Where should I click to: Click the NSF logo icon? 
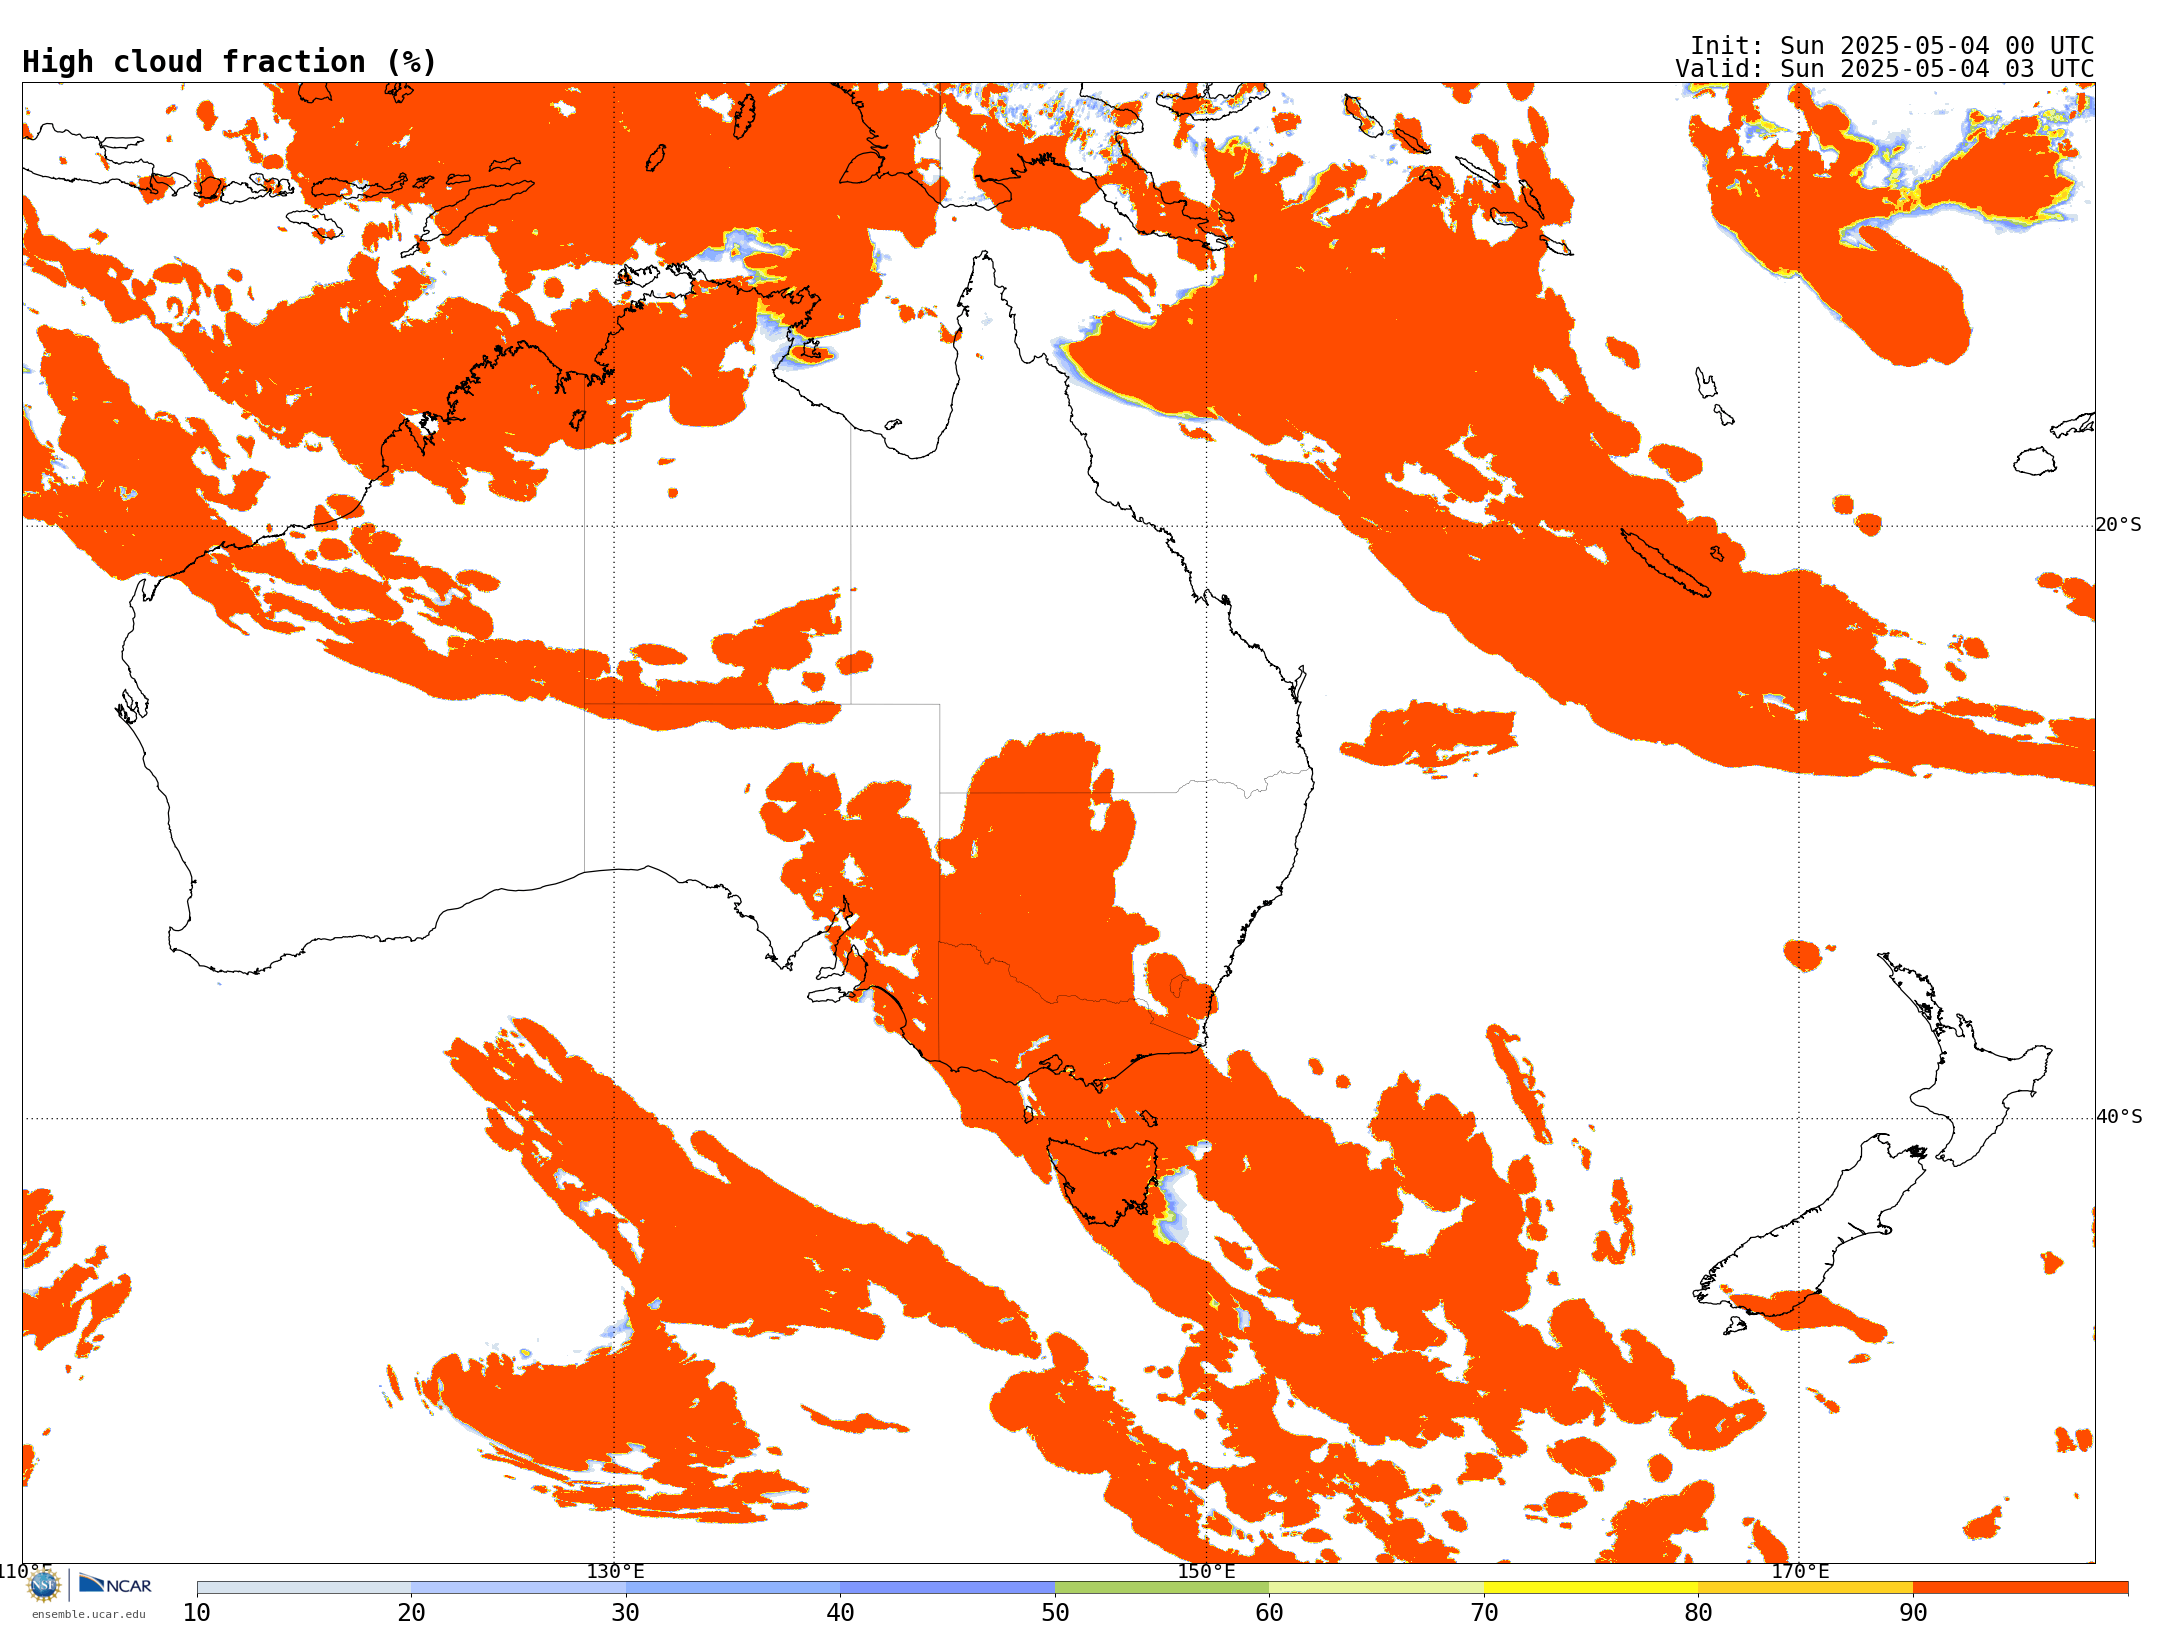44,1585
